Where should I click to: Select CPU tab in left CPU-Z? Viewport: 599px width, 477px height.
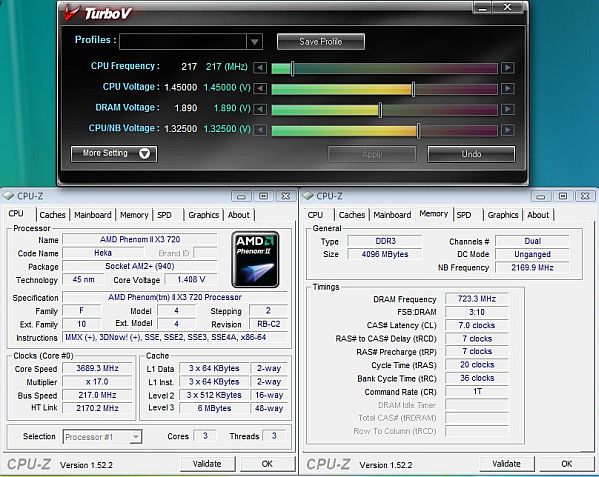pos(16,214)
